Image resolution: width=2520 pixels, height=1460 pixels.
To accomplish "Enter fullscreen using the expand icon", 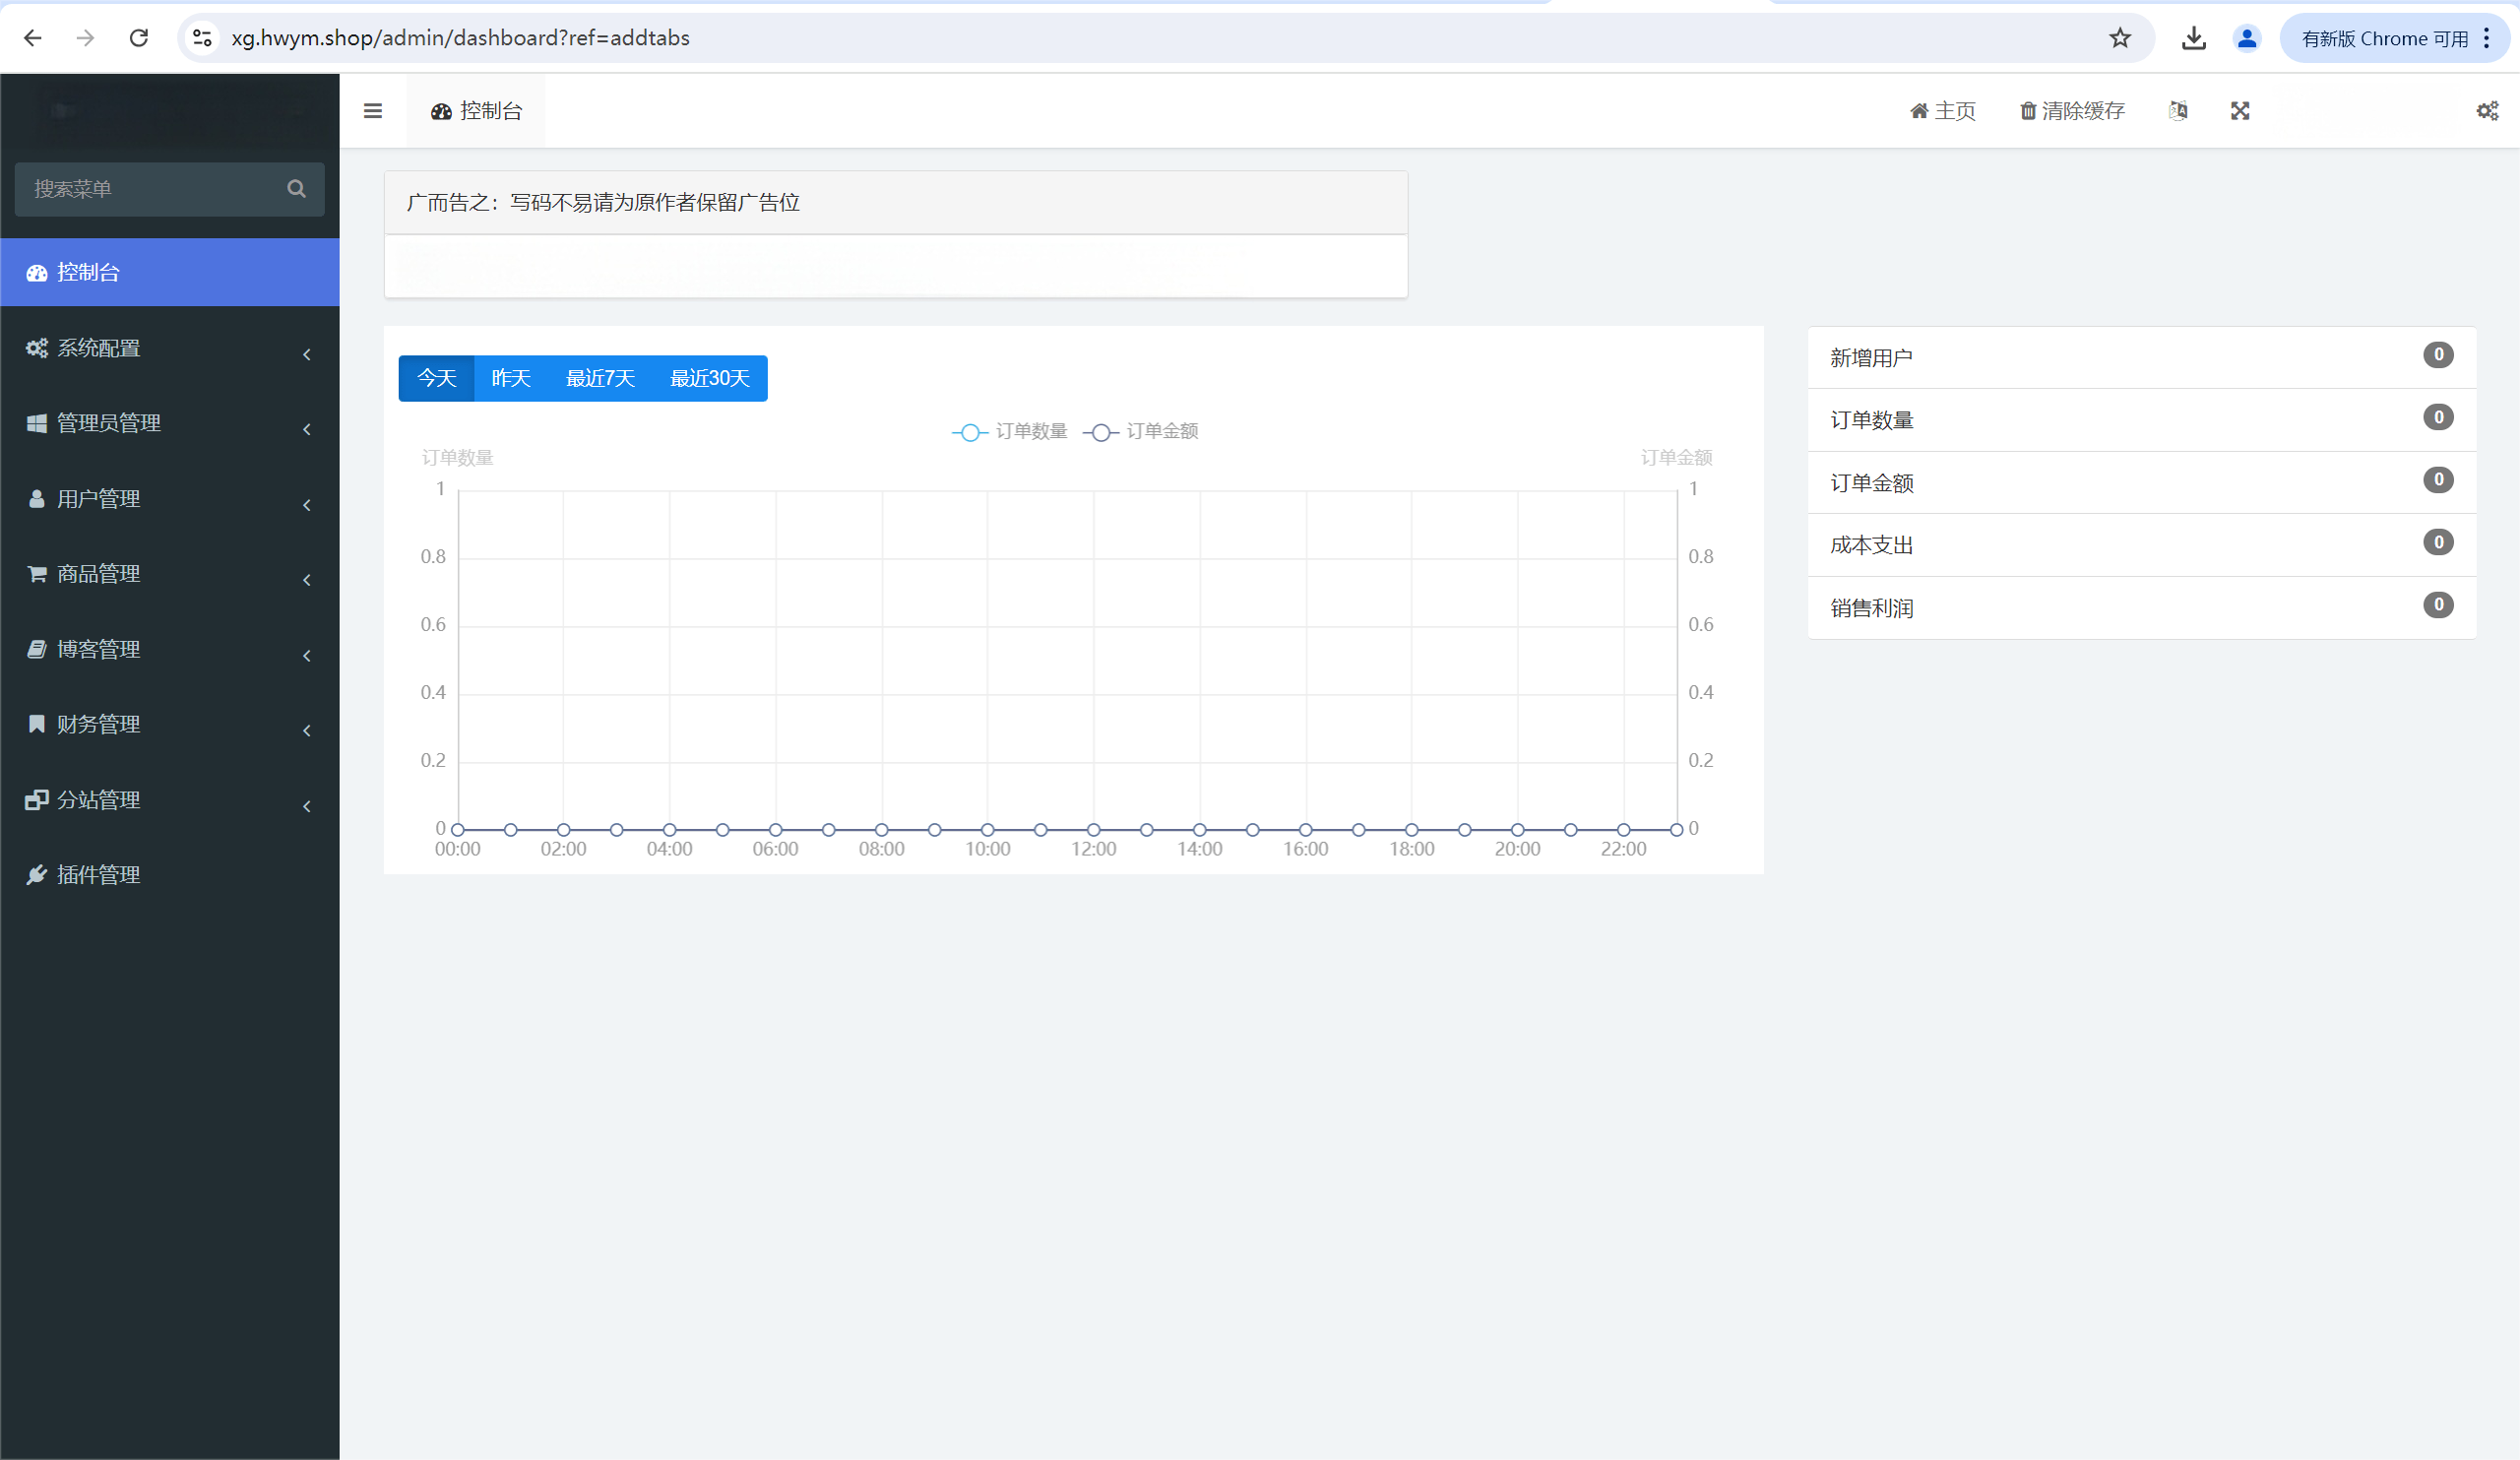I will (x=2240, y=111).
